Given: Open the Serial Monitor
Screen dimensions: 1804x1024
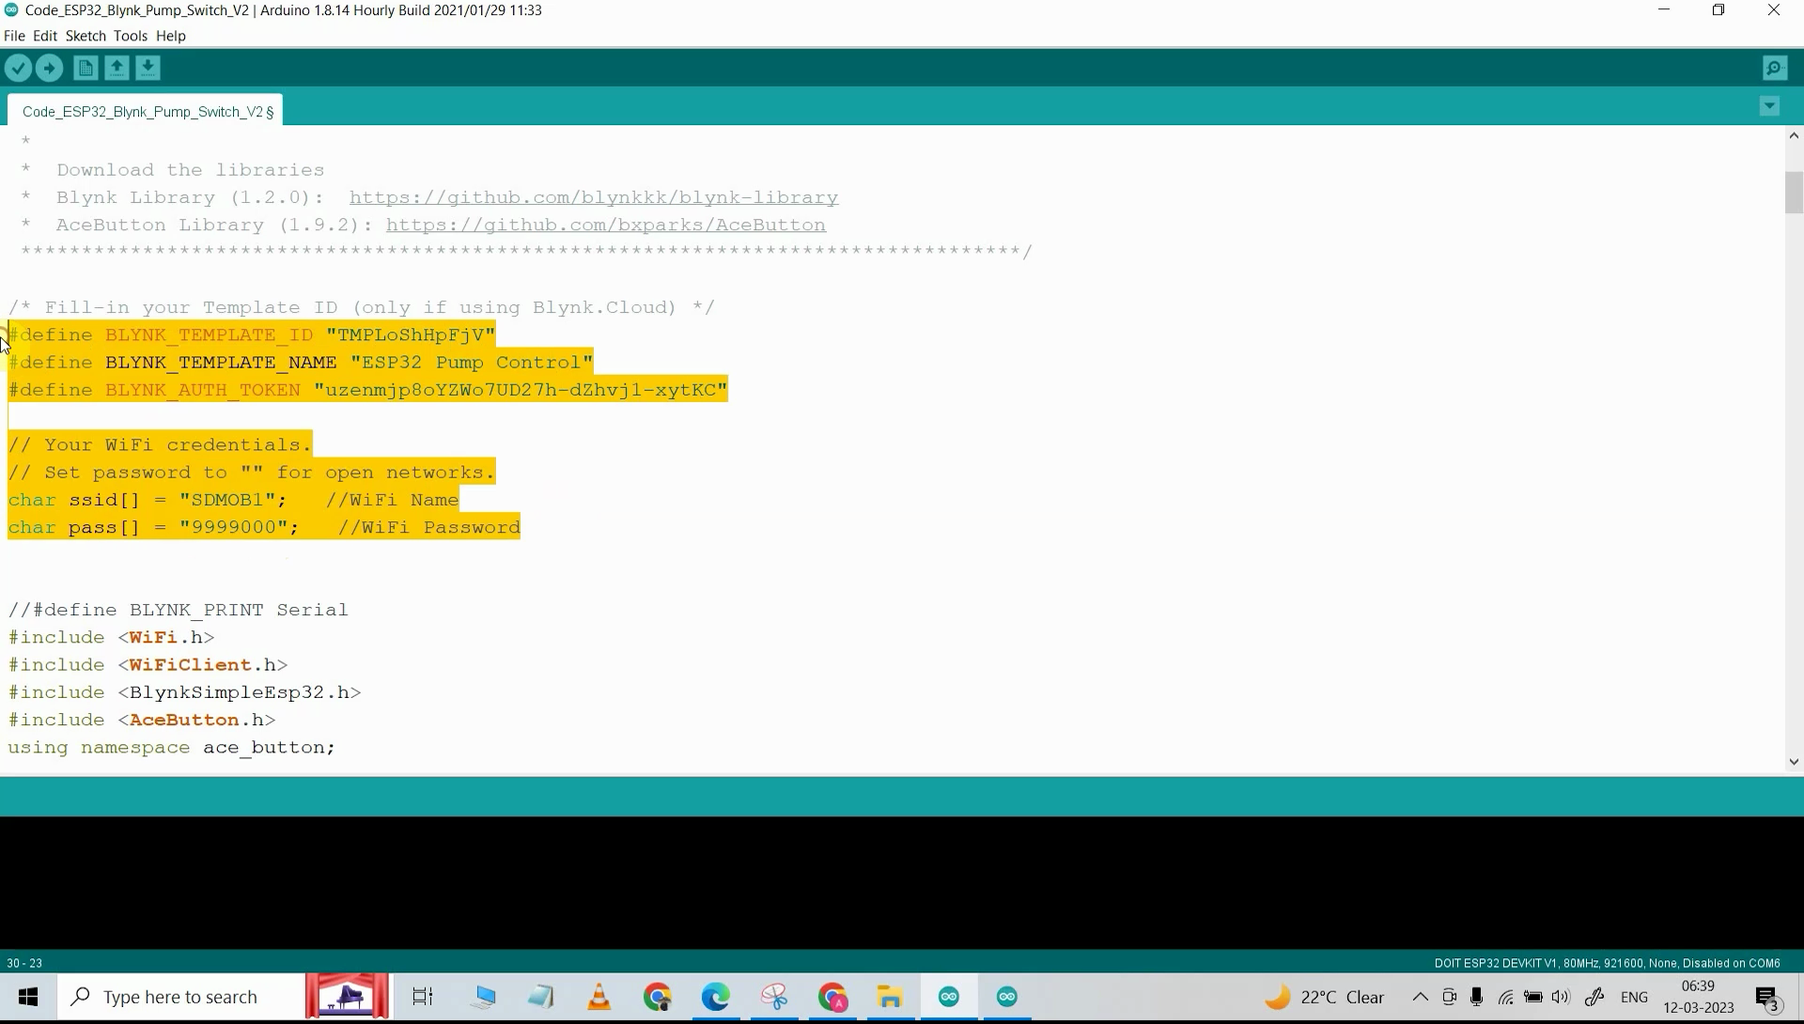Looking at the screenshot, I should click(1773, 67).
